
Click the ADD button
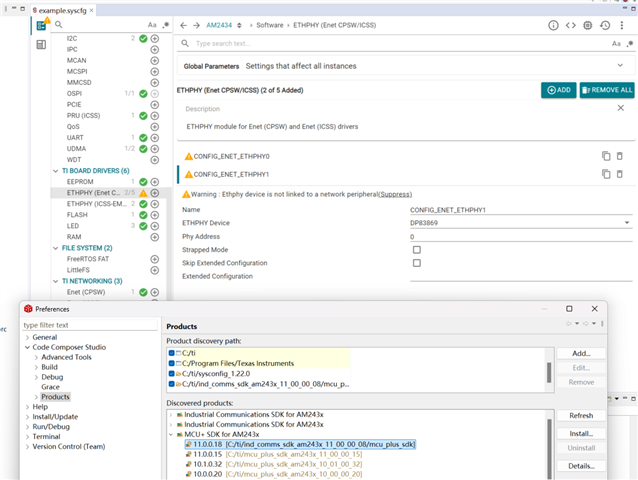coord(558,90)
